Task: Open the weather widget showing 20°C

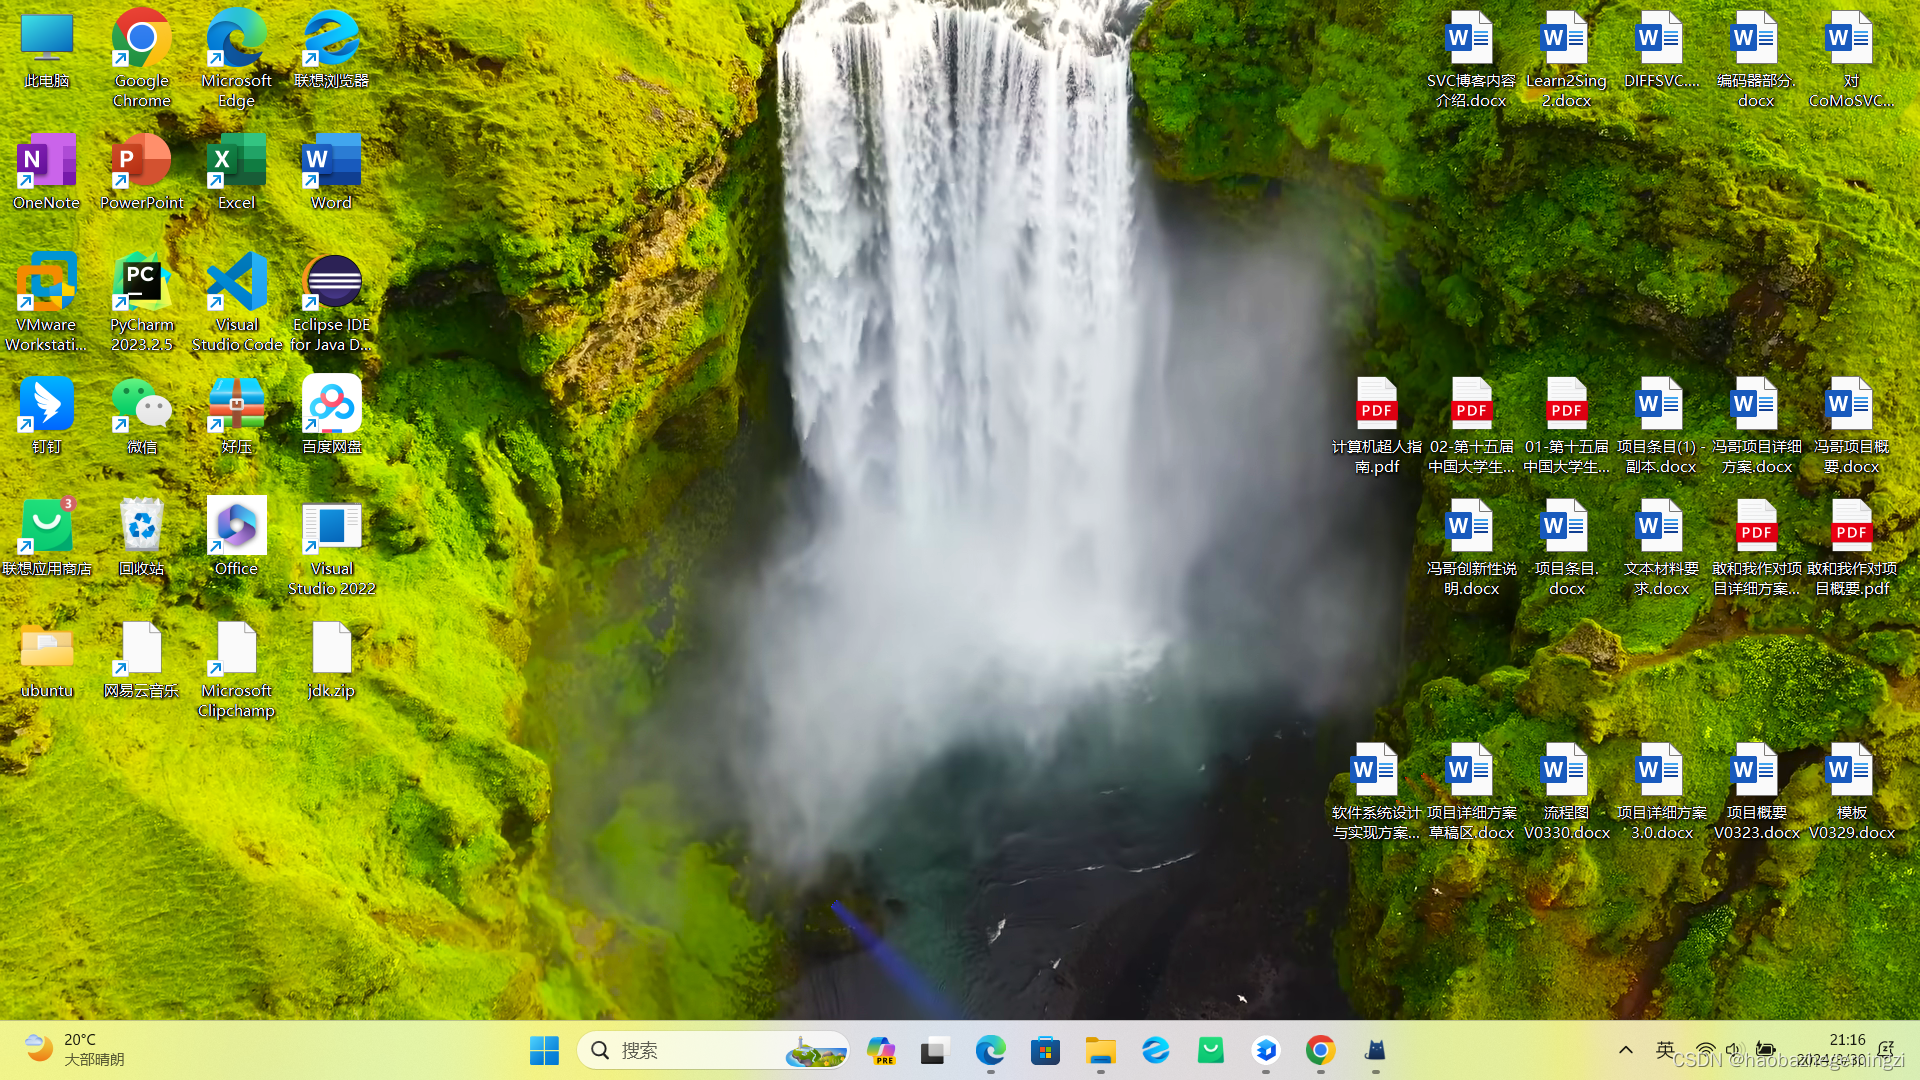Action: pos(75,1050)
